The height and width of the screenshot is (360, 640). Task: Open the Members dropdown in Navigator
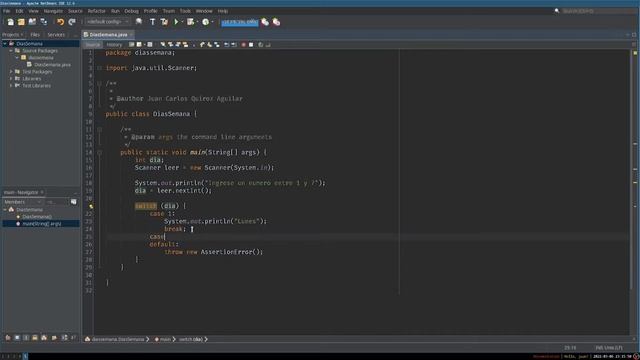(x=22, y=202)
